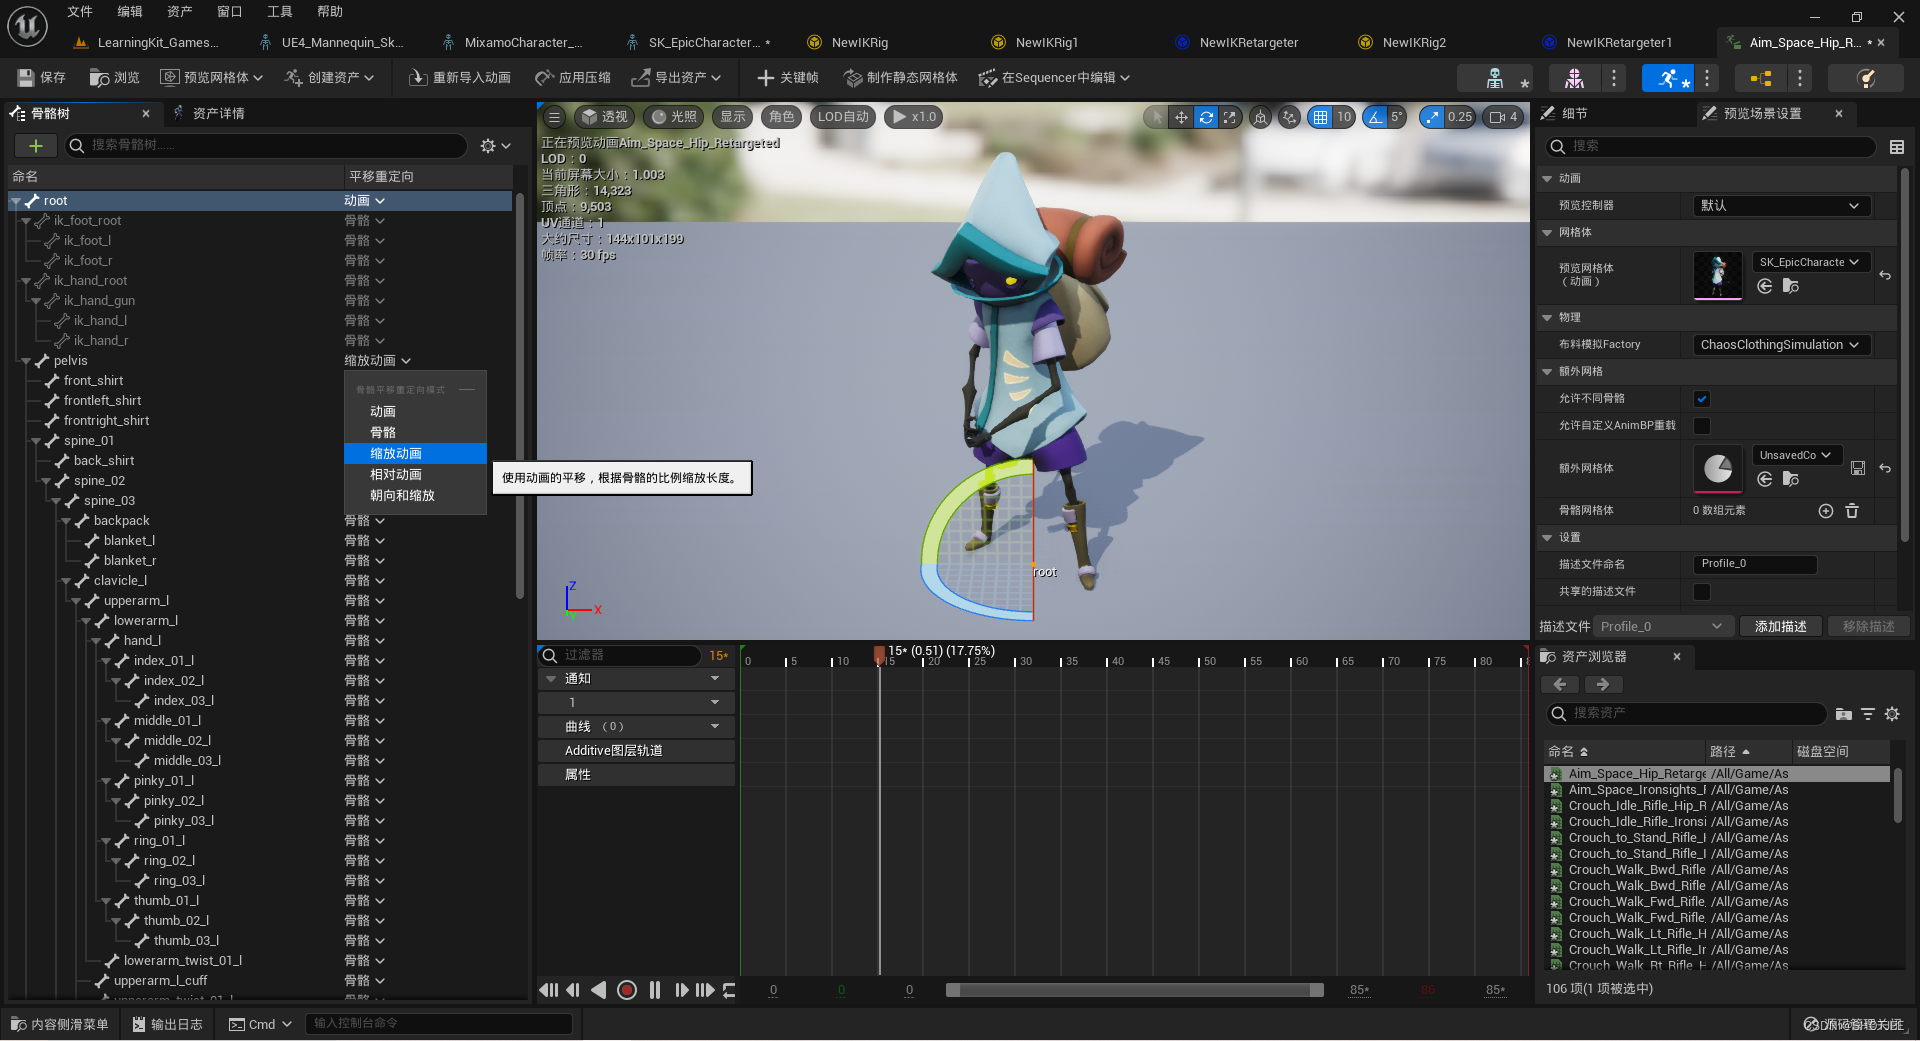This screenshot has height=1041, width=1920.
Task: Click the 重新导入动画 button
Action: (460, 78)
